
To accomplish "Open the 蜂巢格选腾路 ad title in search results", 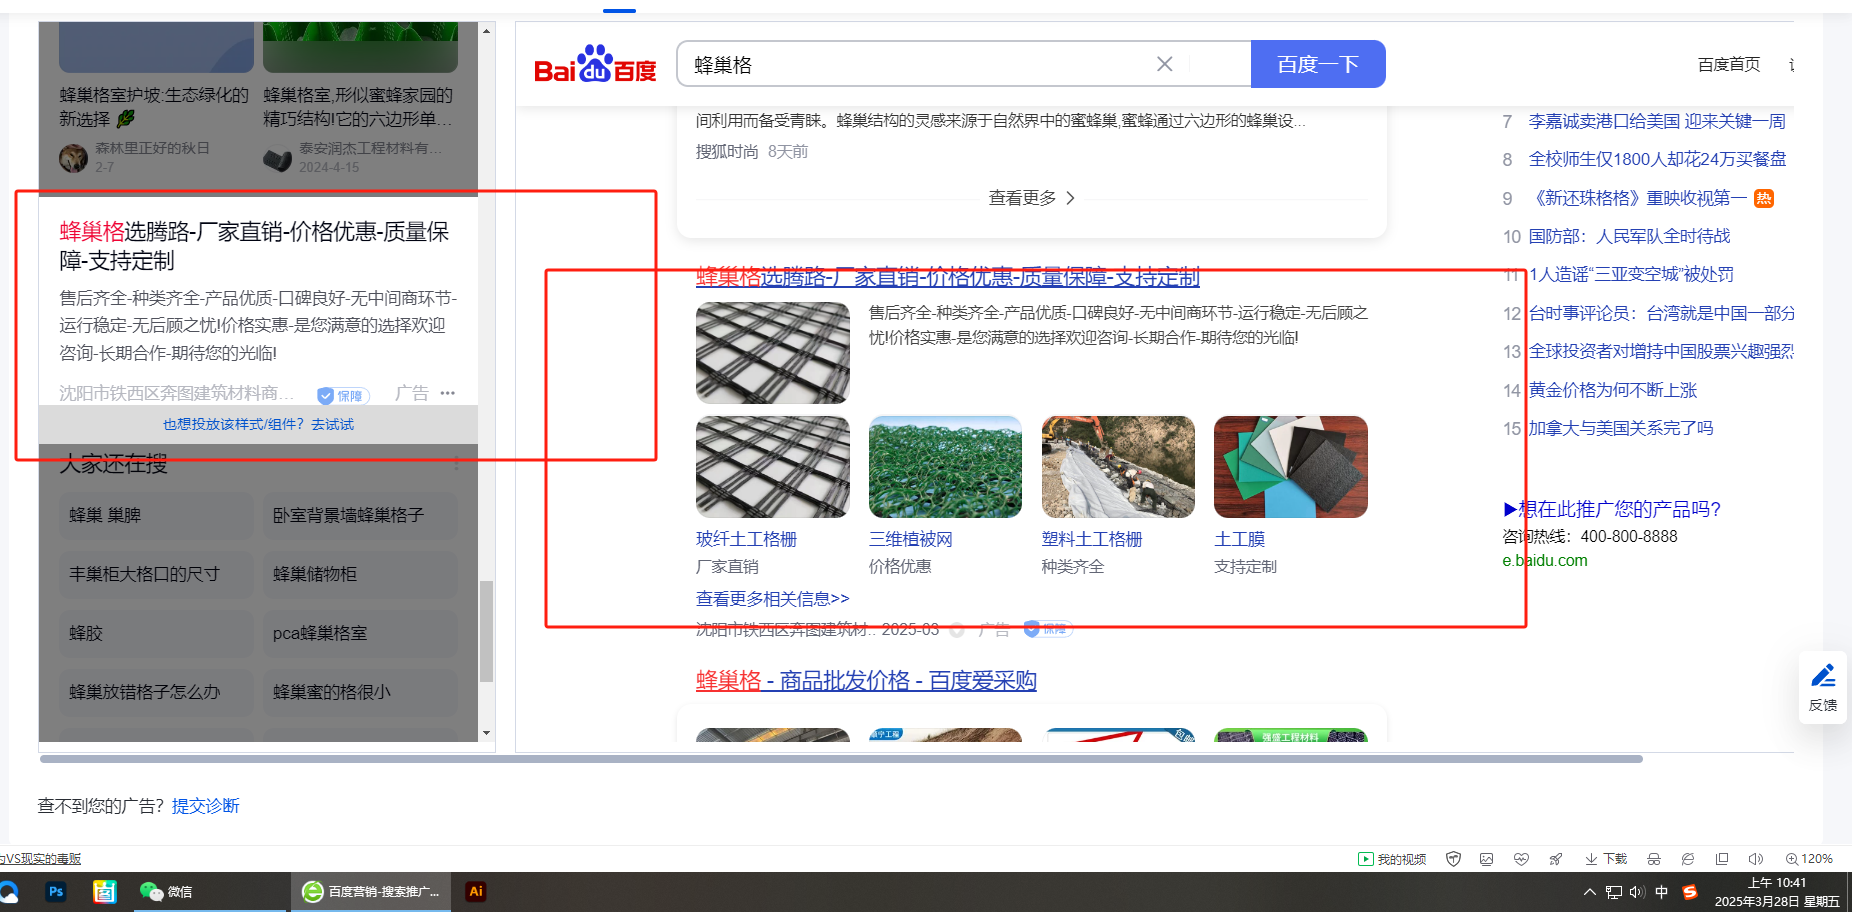I will coord(947,277).
